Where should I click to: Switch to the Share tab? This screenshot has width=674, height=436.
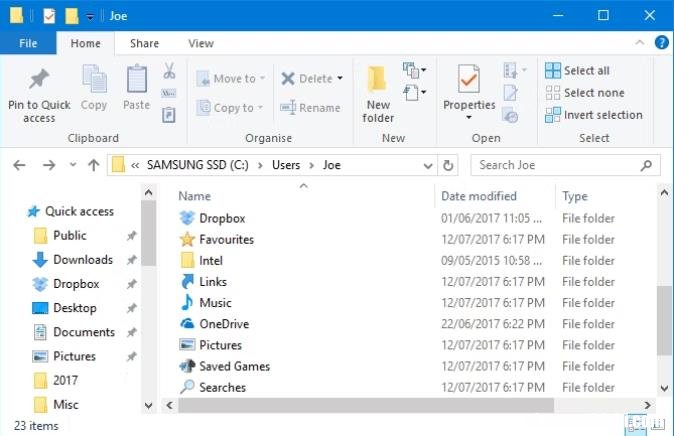click(144, 43)
